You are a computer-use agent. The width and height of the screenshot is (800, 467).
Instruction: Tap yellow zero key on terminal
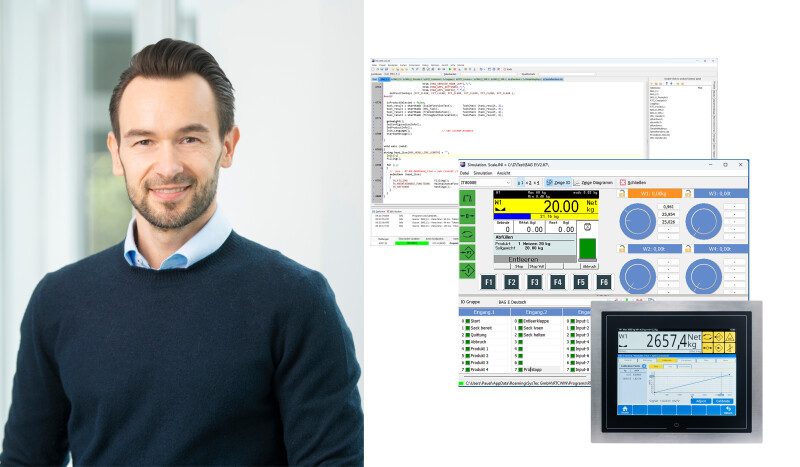[708, 348]
